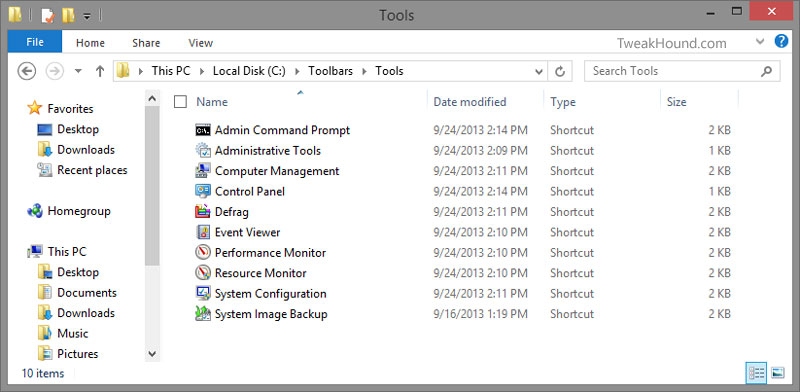Expand the arrow after Toolbars in path
This screenshot has height=392, width=800.
point(364,71)
